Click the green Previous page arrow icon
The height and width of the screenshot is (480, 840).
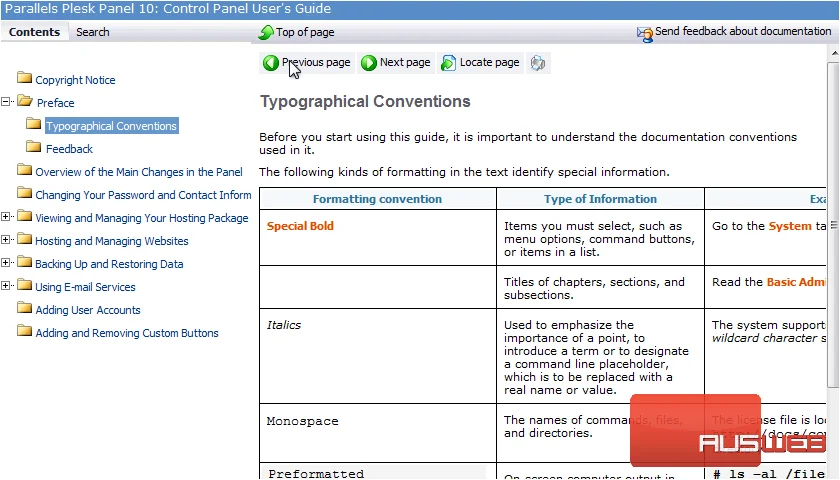(x=271, y=63)
